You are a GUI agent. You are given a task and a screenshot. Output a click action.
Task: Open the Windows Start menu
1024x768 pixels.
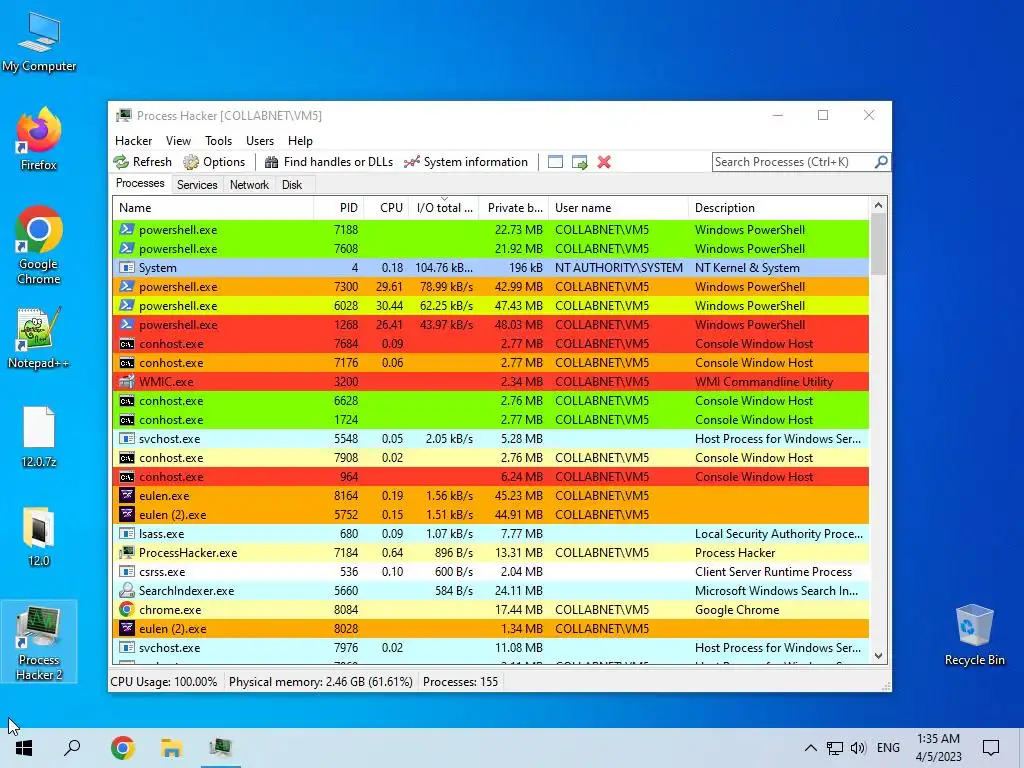(x=24, y=748)
